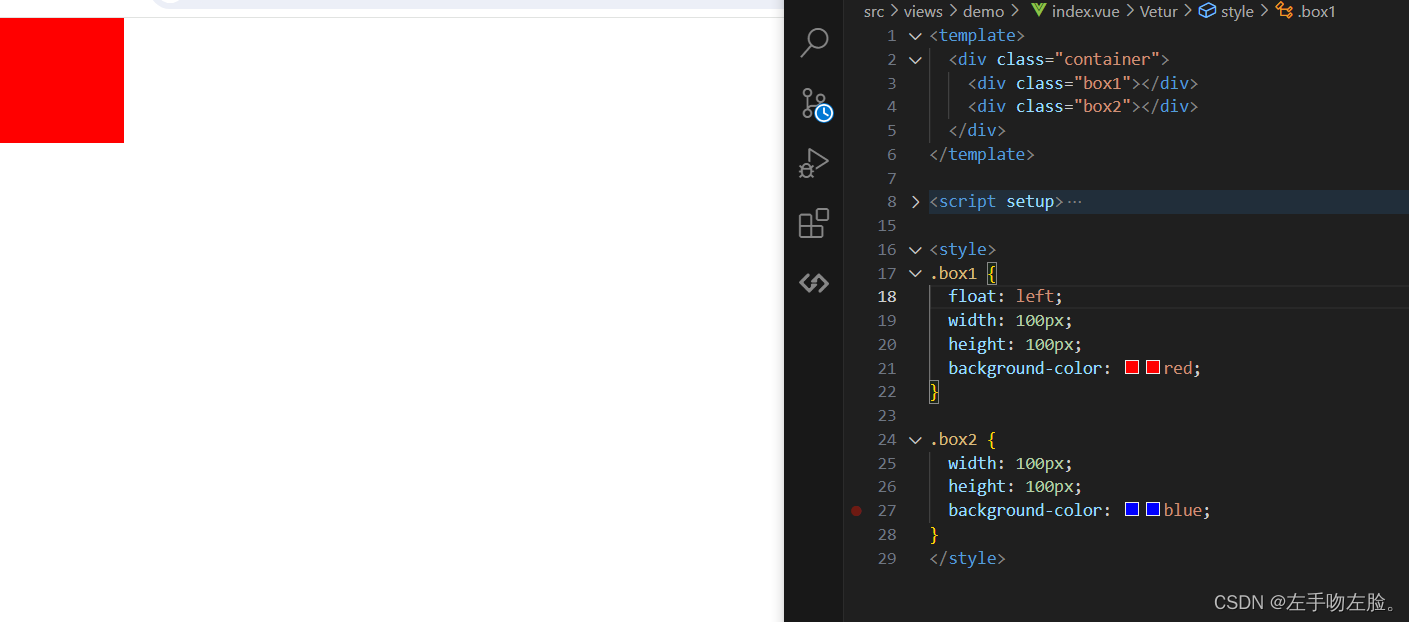Click line number 29 in the gutter
Image resolution: width=1409 pixels, height=622 pixels.
pyautogui.click(x=887, y=558)
